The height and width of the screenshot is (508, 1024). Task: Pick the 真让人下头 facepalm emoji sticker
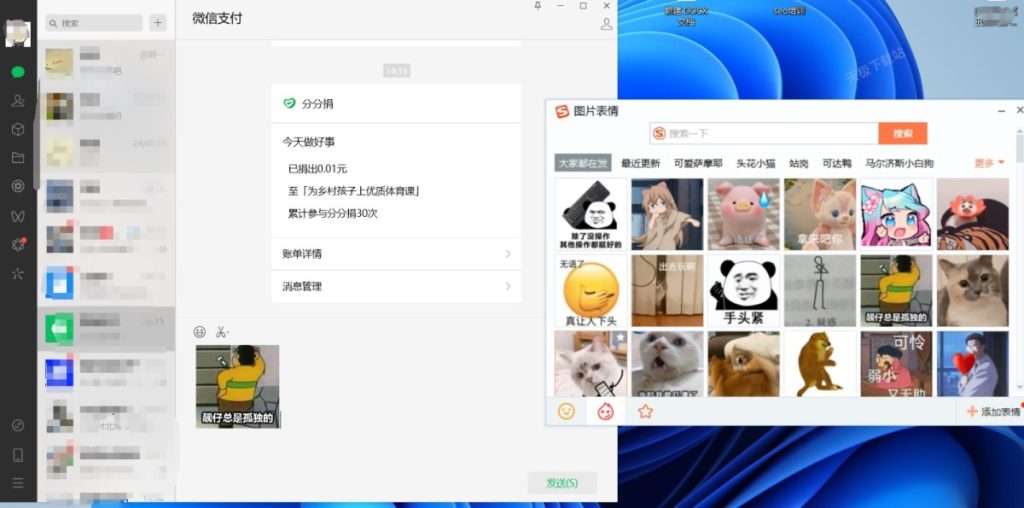point(590,291)
